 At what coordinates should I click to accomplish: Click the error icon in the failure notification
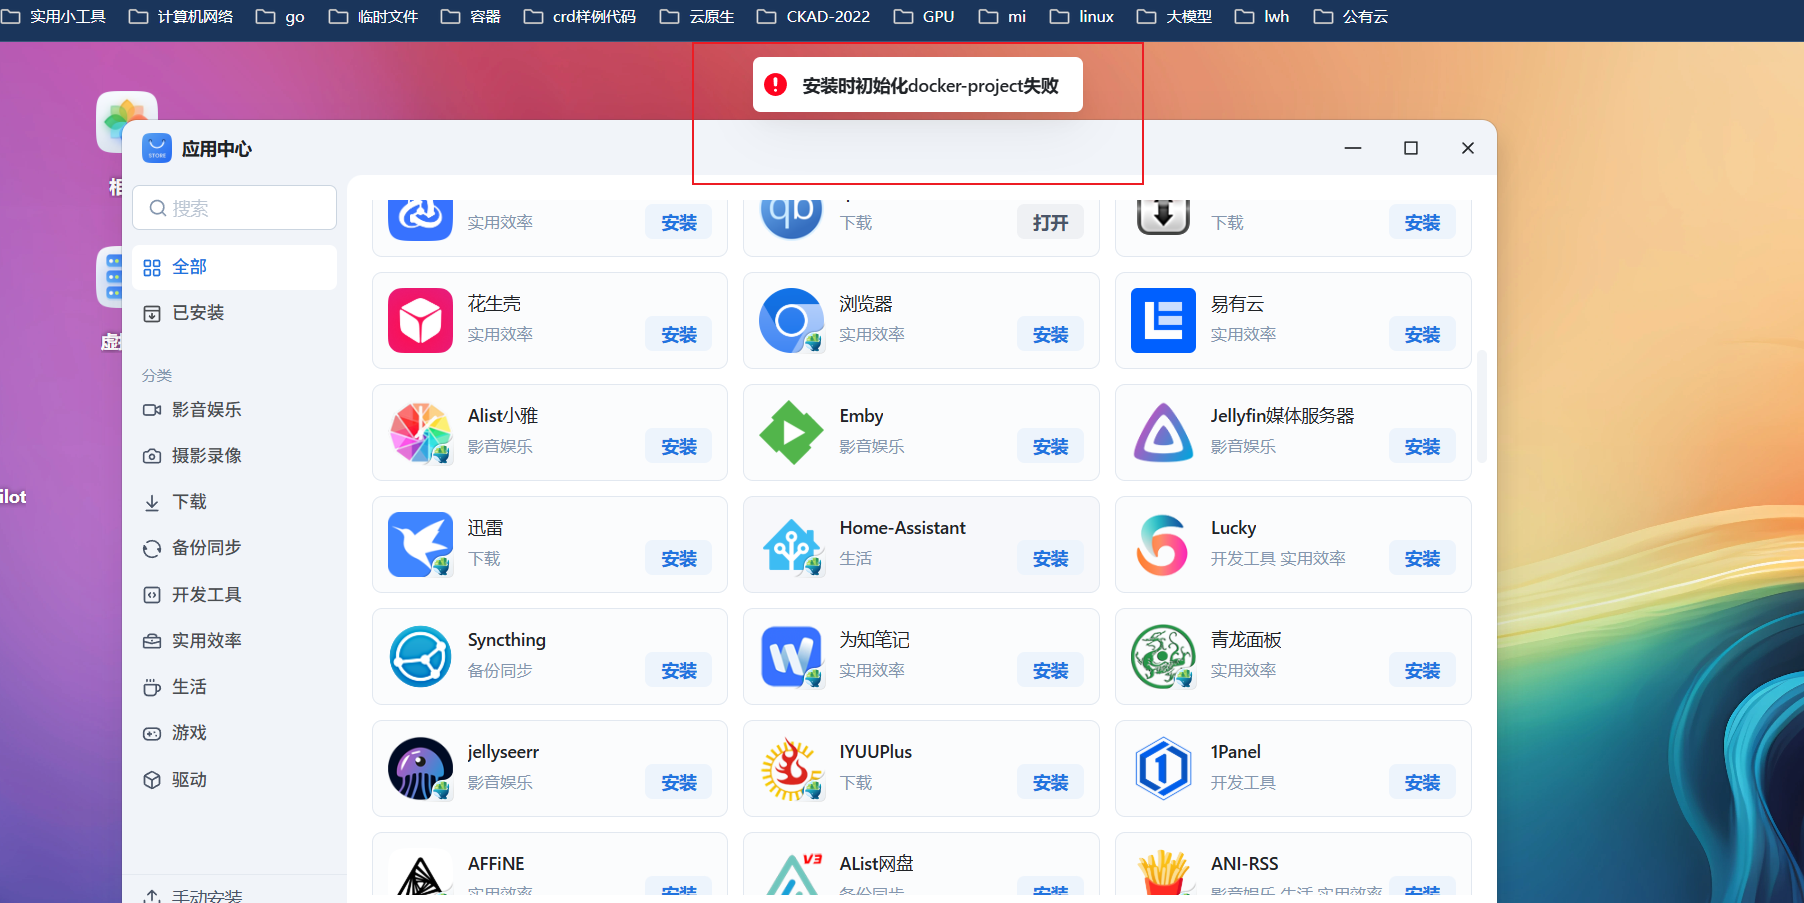coord(775,85)
